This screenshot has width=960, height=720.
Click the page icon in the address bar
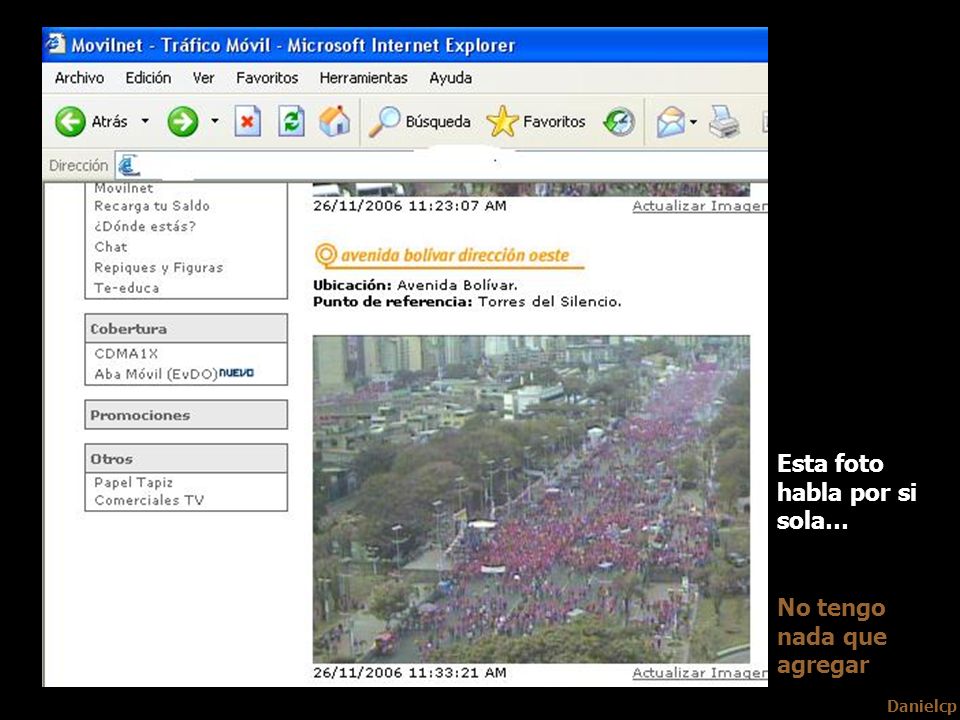[129, 165]
